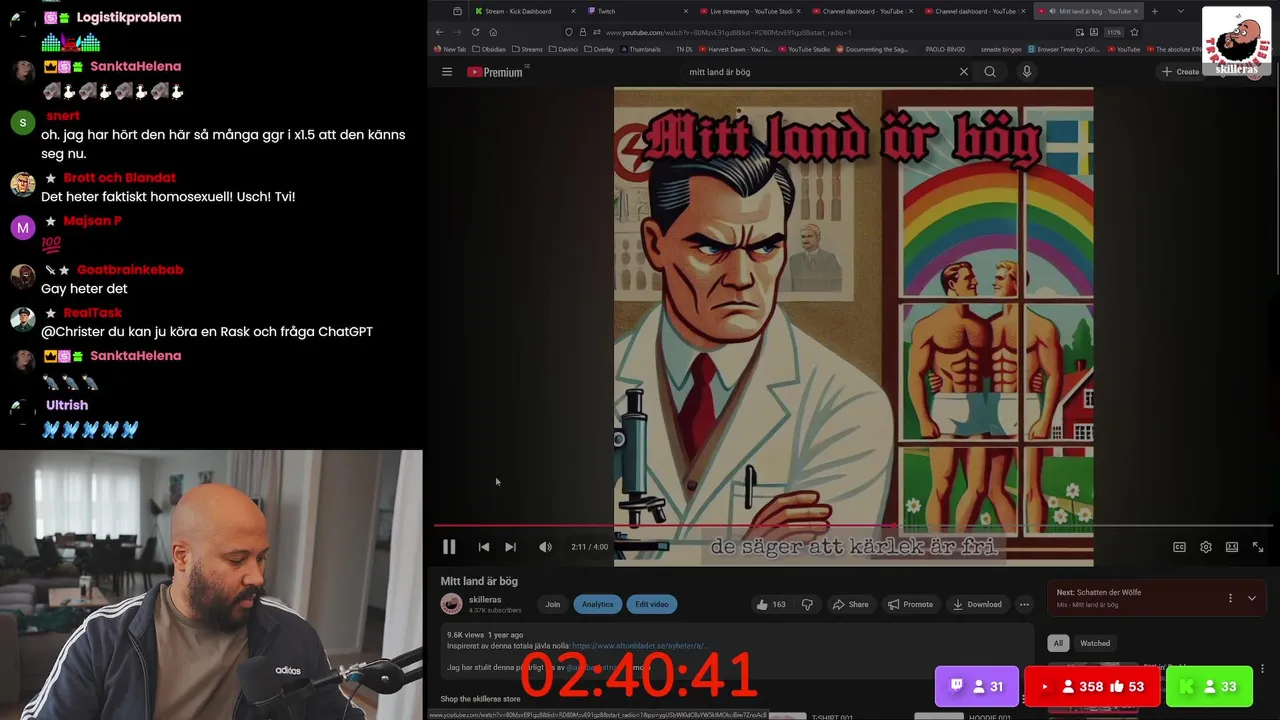Open video Analytics
Image resolution: width=1280 pixels, height=720 pixels.
[597, 604]
